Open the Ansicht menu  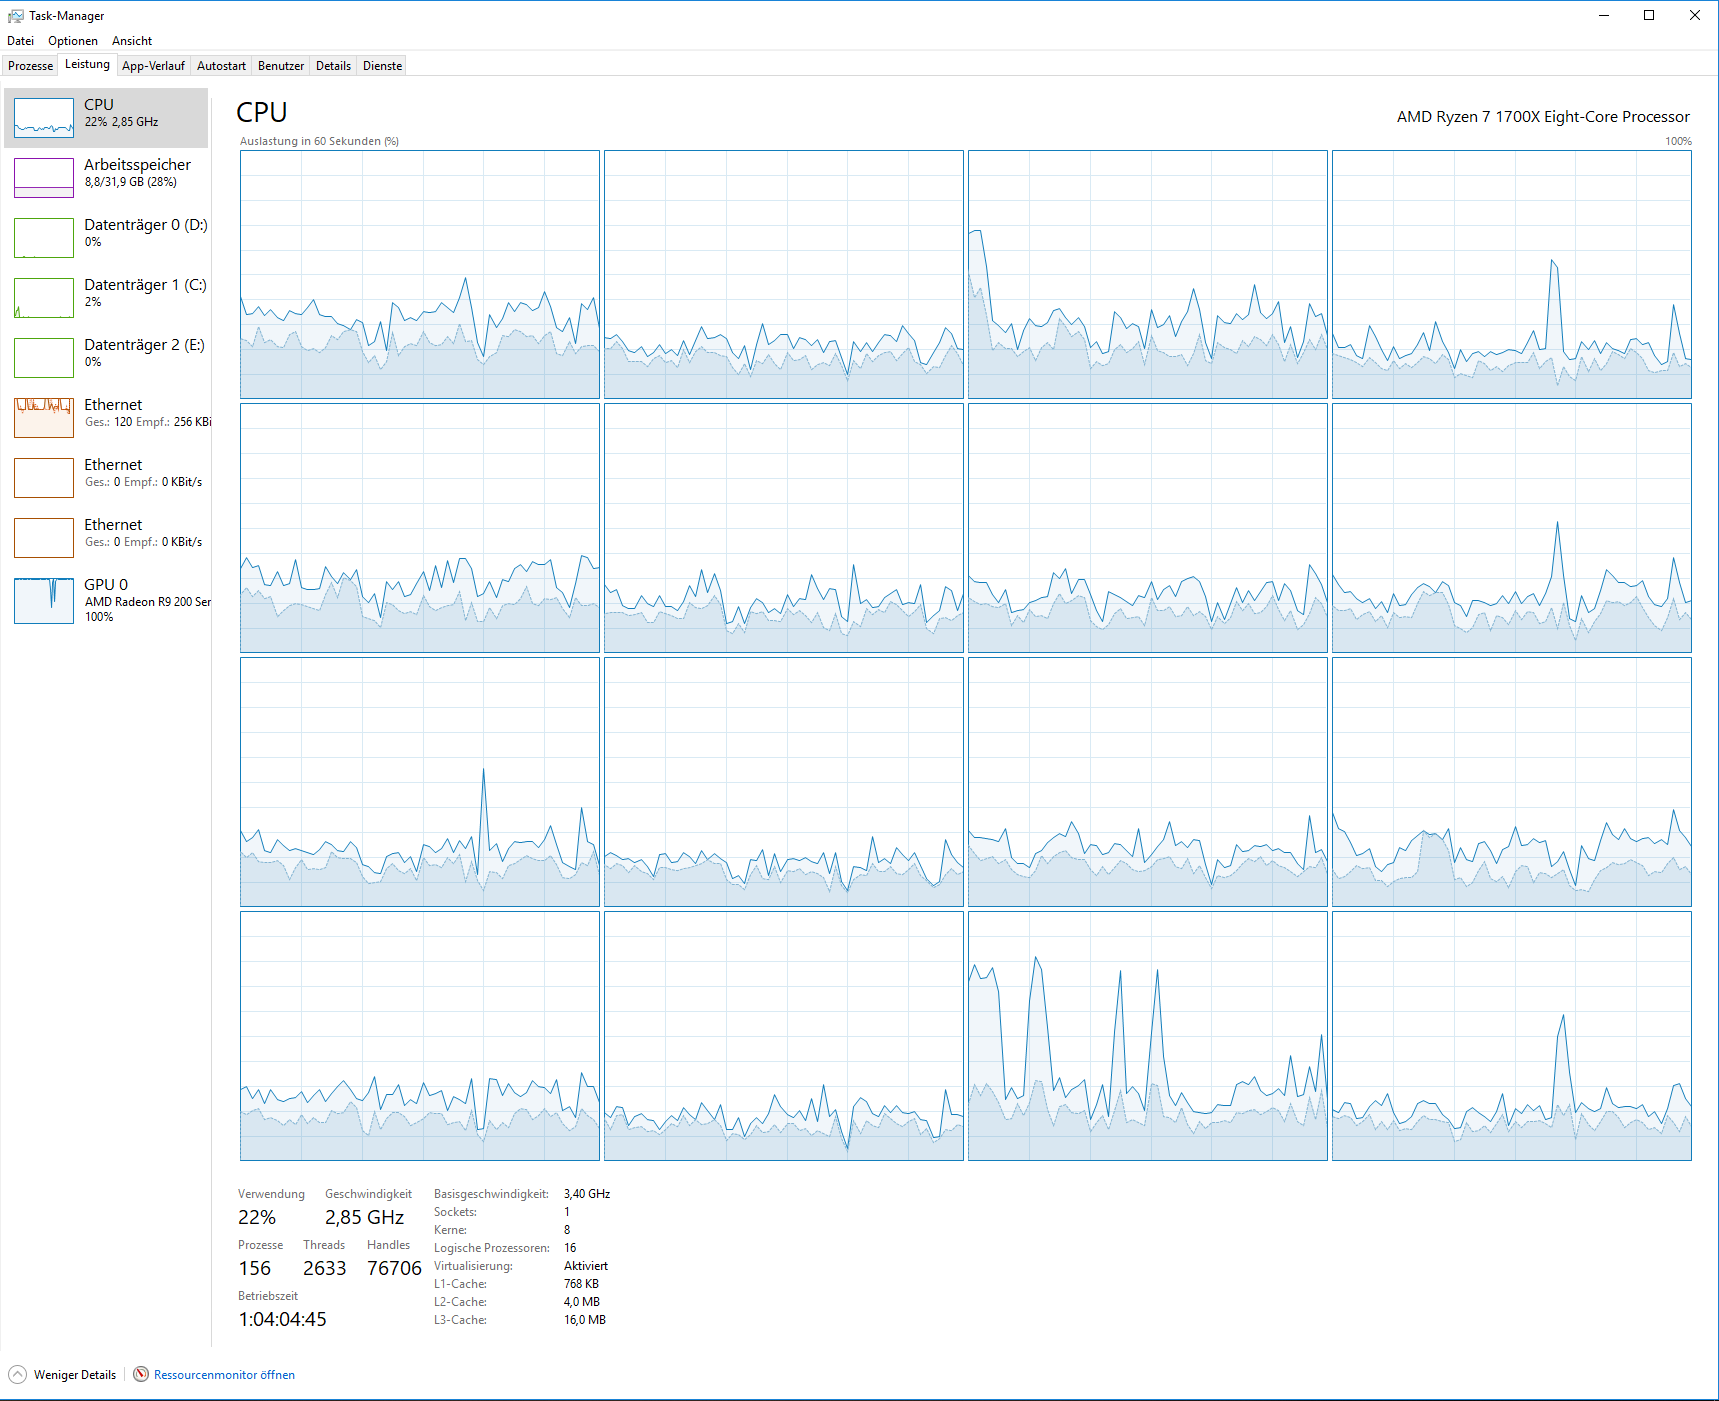click(x=132, y=41)
